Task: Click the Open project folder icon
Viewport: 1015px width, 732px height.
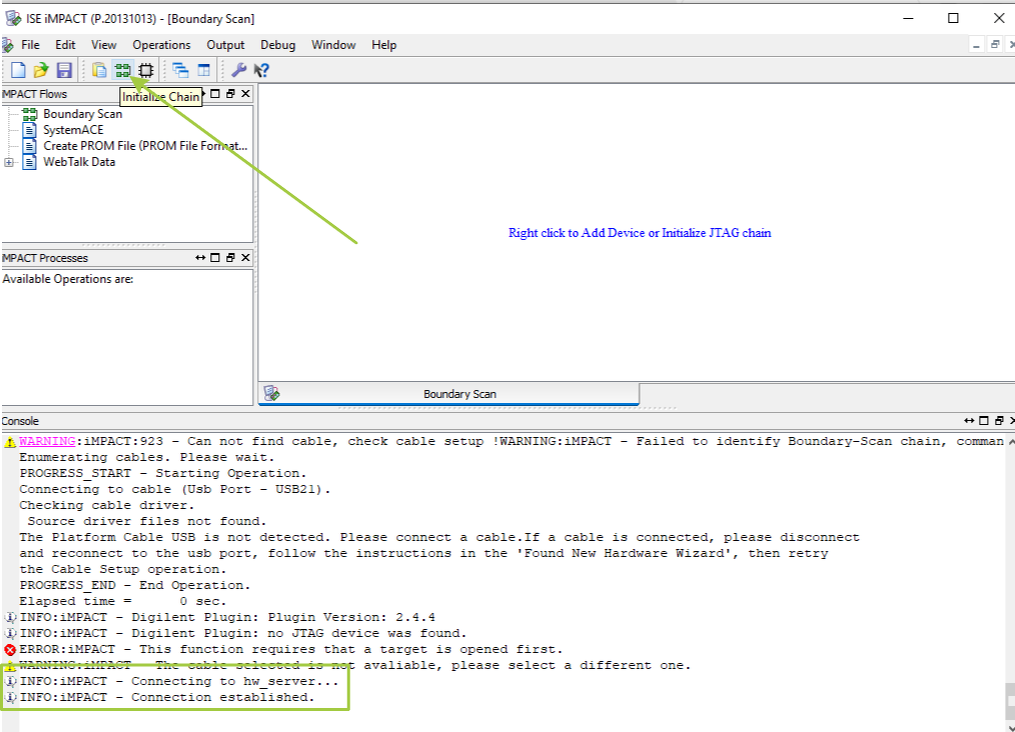Action: (x=41, y=70)
